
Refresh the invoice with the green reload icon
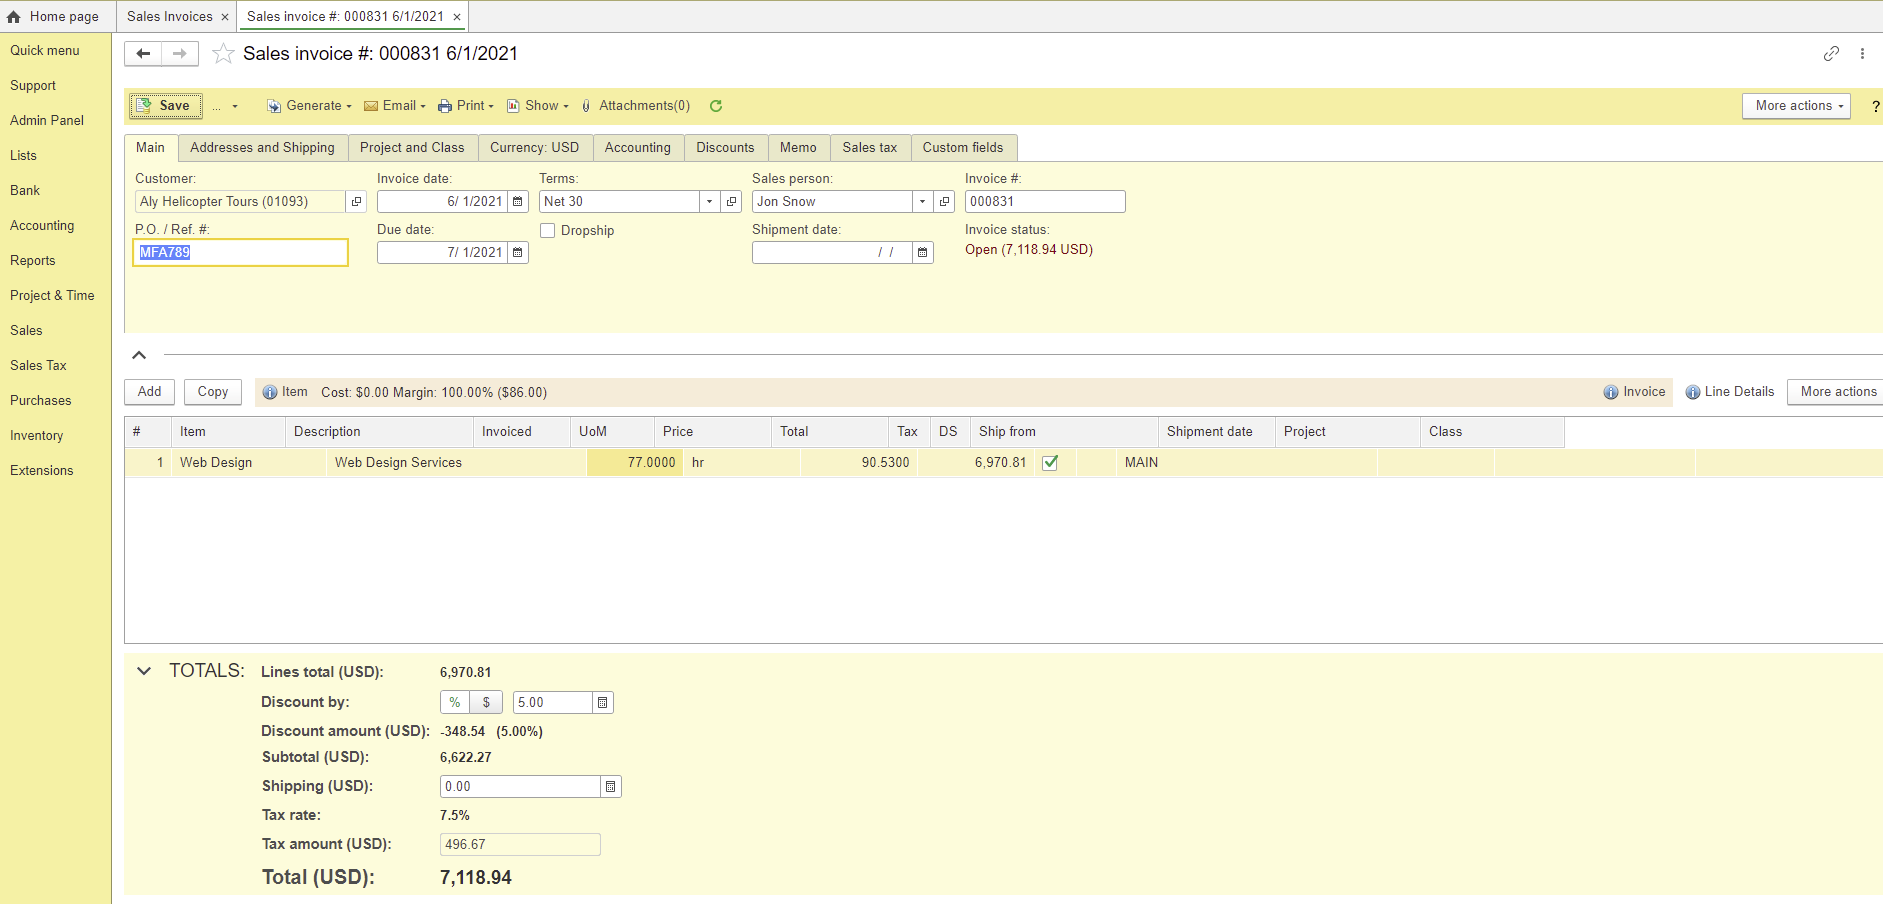click(716, 106)
